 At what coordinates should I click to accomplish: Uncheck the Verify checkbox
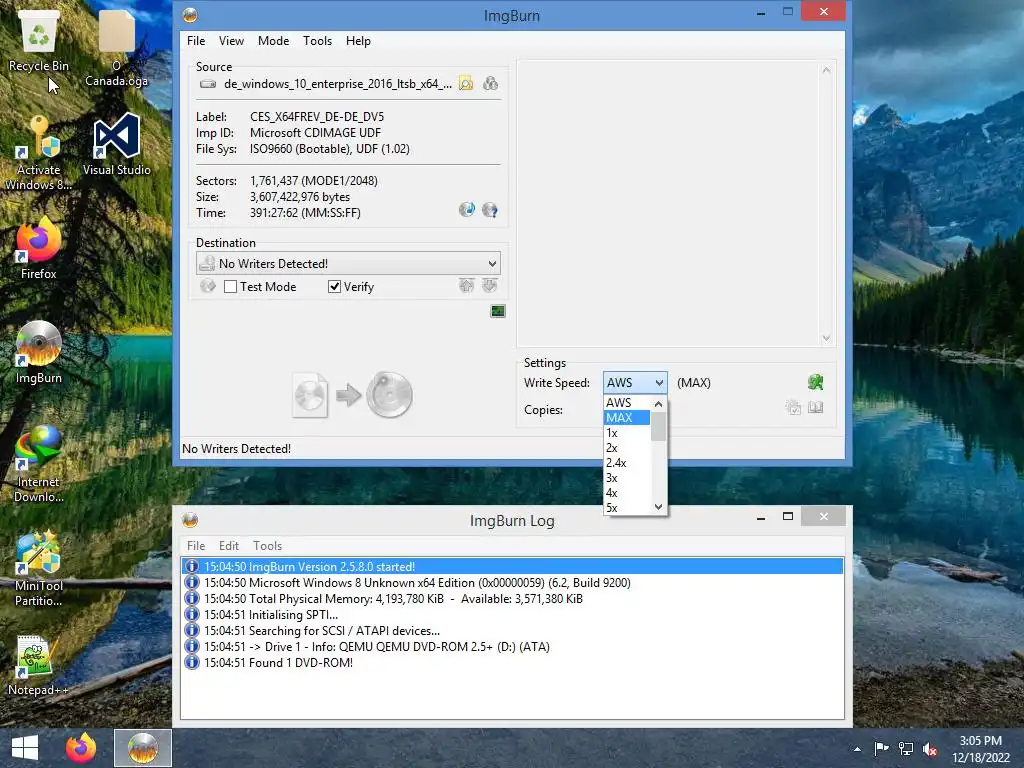[x=334, y=287]
